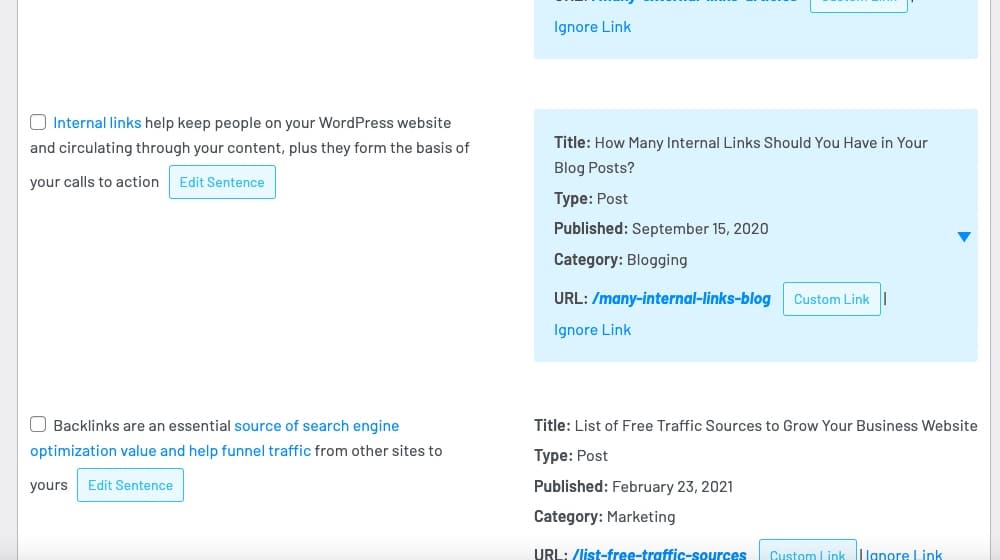Screen dimensions: 1000x560
Task: Select the title 'How Many Internal Links Should You Have'
Action: coord(740,155)
